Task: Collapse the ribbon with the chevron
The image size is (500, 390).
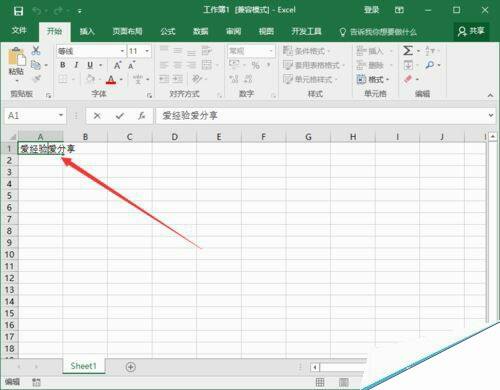Action: click(490, 95)
